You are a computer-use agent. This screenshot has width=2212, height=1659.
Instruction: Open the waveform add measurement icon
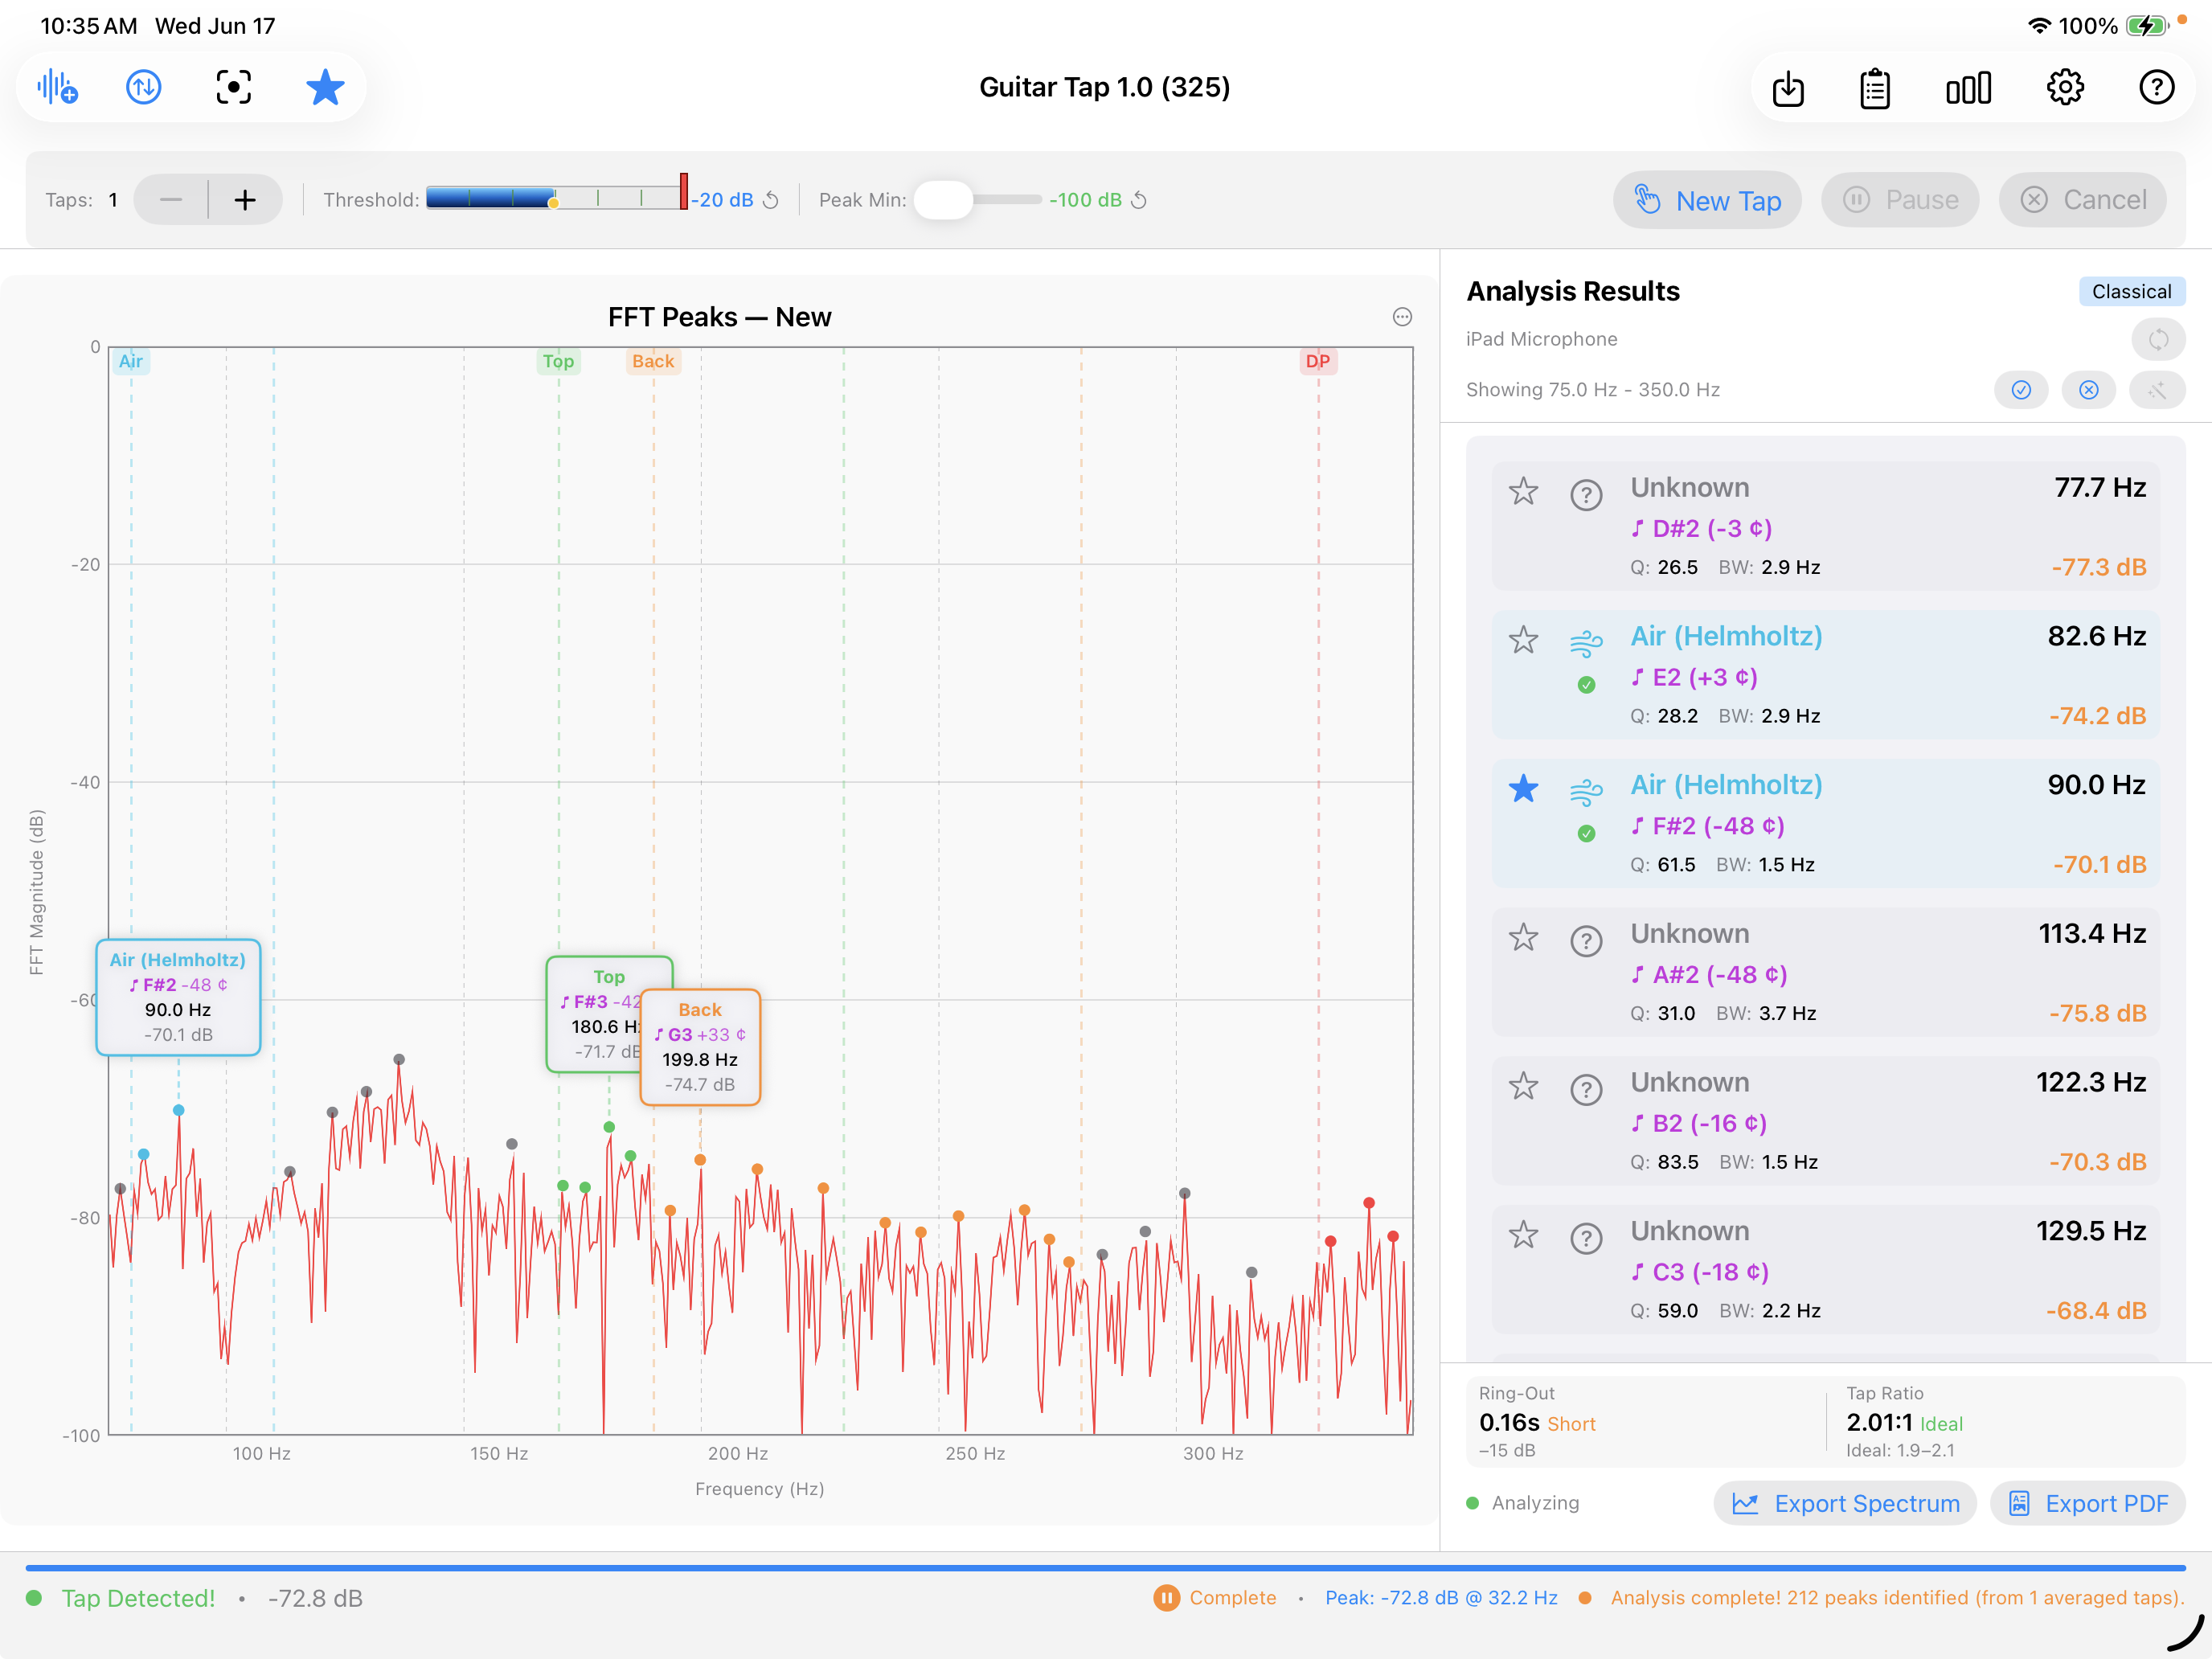(x=57, y=88)
